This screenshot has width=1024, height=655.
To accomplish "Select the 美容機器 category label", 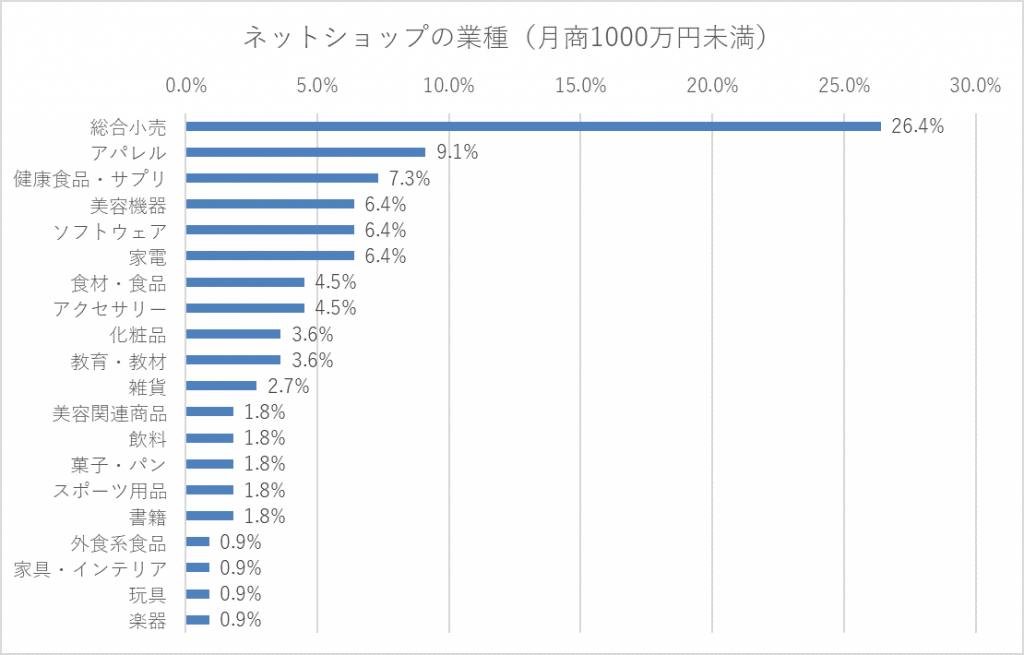I will point(128,206).
